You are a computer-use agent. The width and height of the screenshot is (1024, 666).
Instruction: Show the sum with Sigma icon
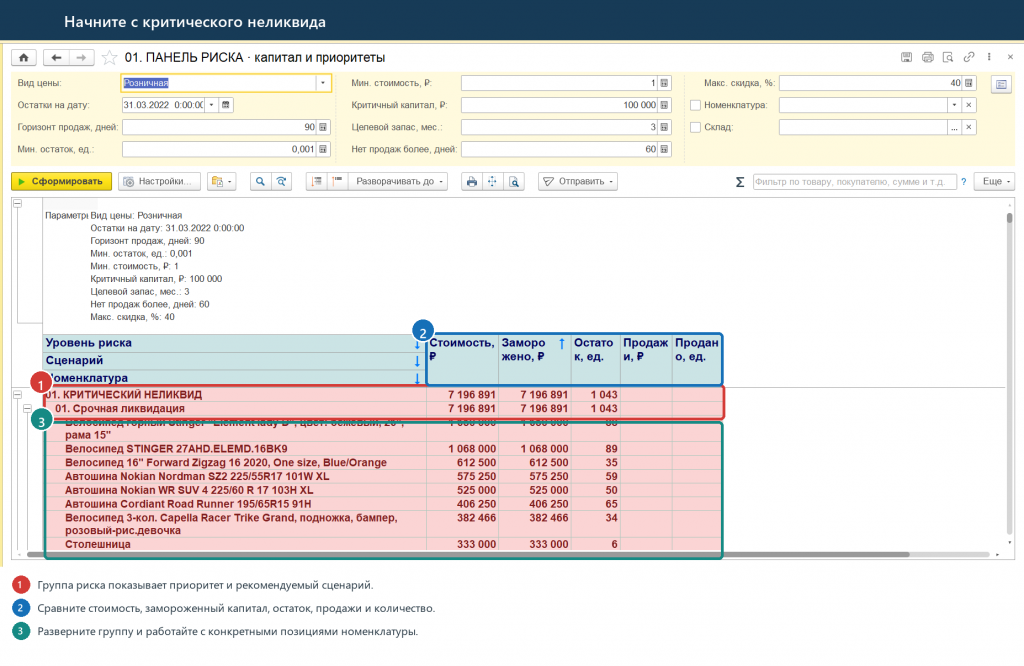pos(740,182)
